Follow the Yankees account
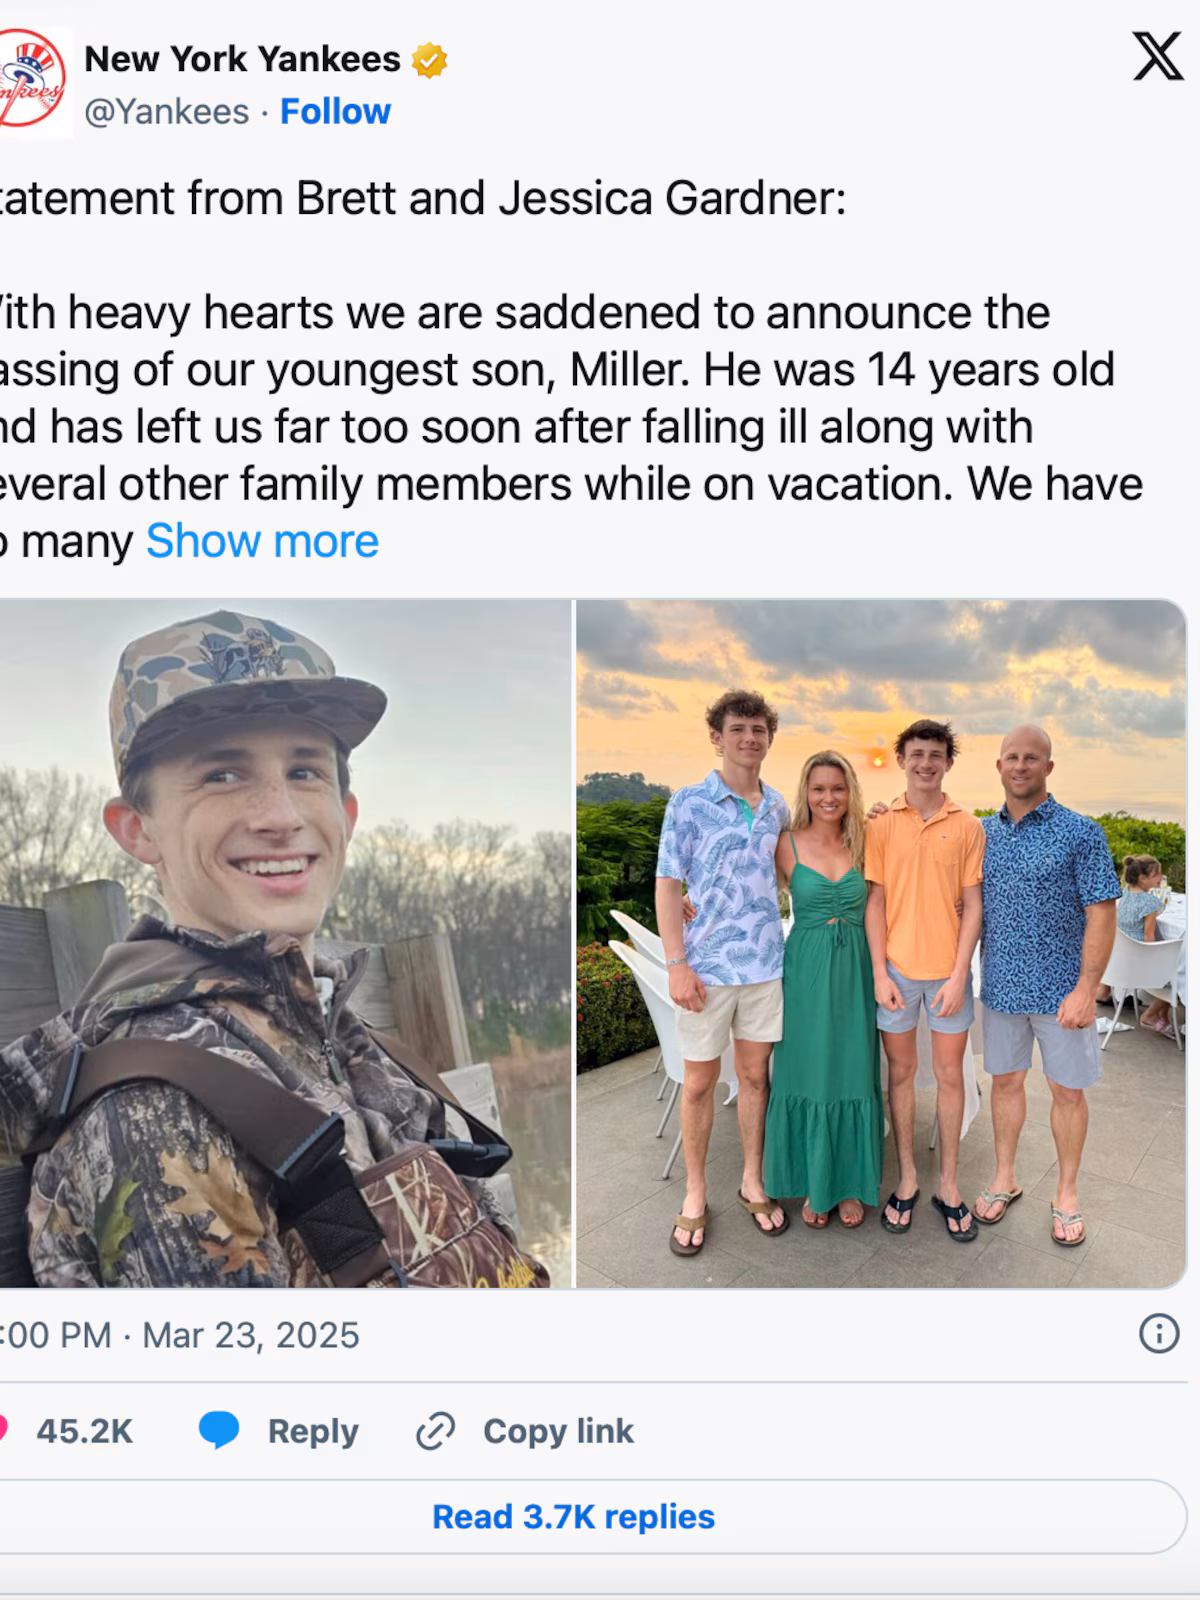1200x1600 pixels. point(335,111)
